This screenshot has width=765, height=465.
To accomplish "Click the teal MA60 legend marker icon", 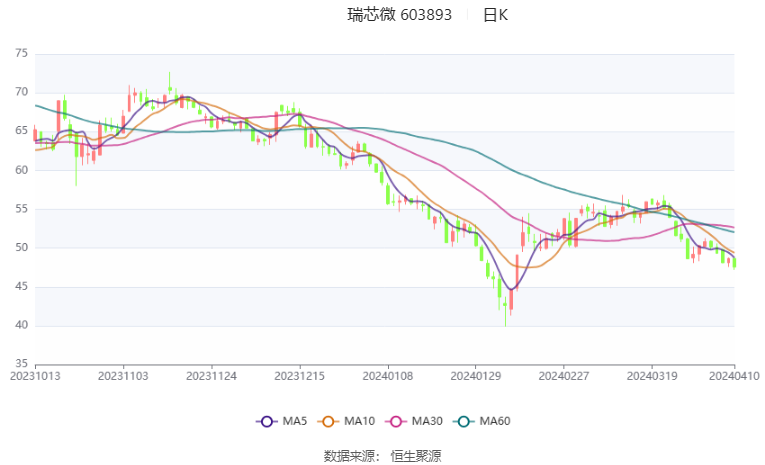I will 466,421.
